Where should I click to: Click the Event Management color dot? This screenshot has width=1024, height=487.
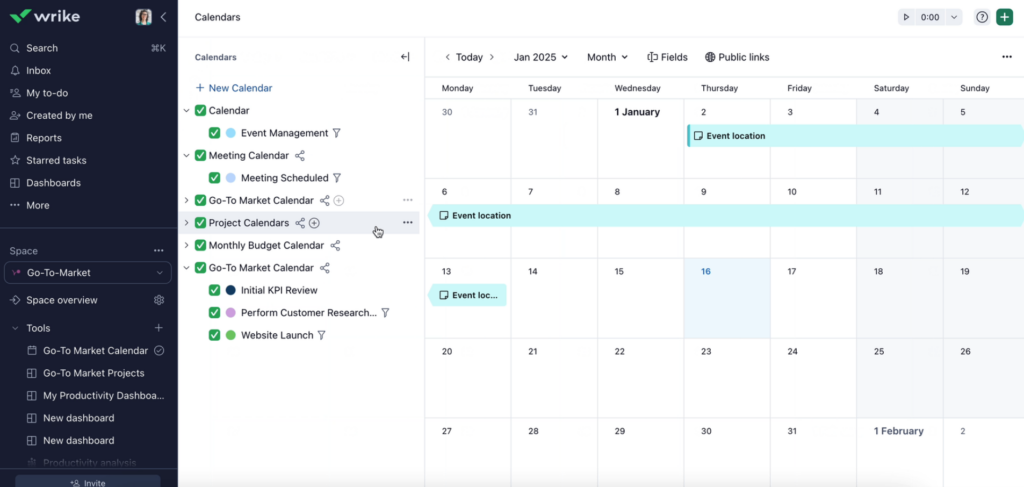231,133
